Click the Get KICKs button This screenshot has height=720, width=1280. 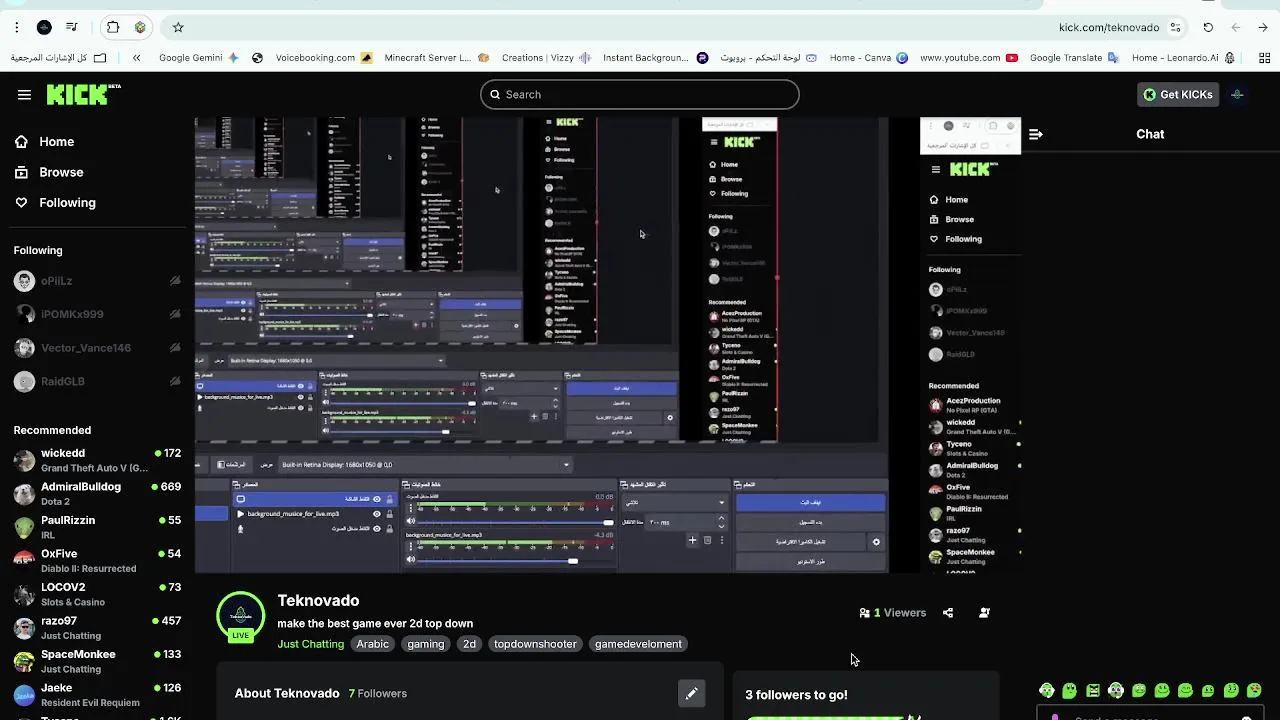click(x=1178, y=94)
